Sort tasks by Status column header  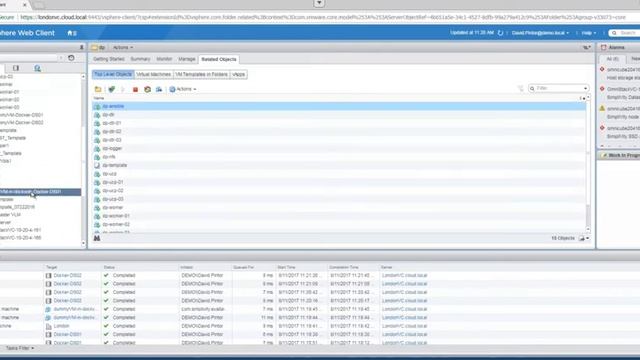pos(109,267)
